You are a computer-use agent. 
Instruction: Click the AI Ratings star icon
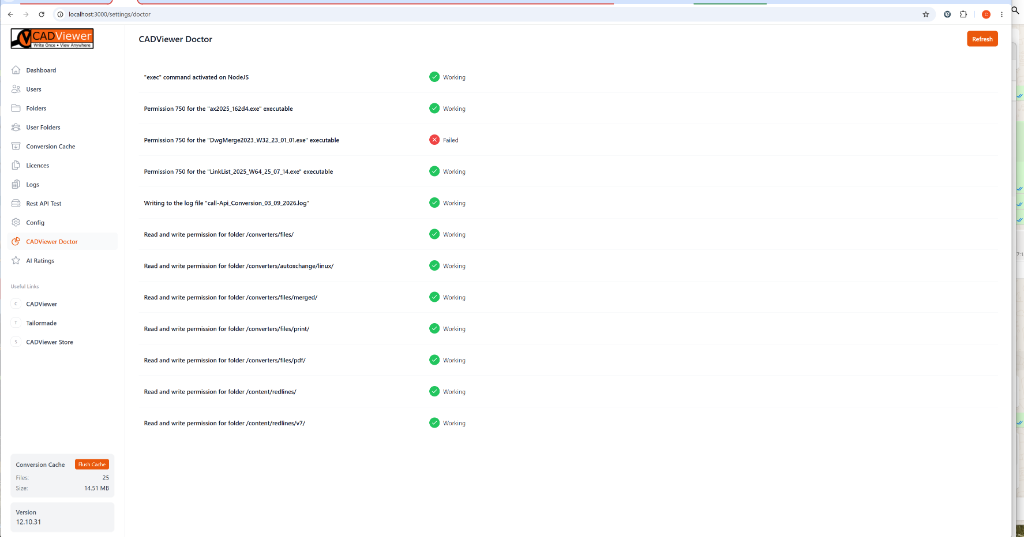(x=16, y=261)
